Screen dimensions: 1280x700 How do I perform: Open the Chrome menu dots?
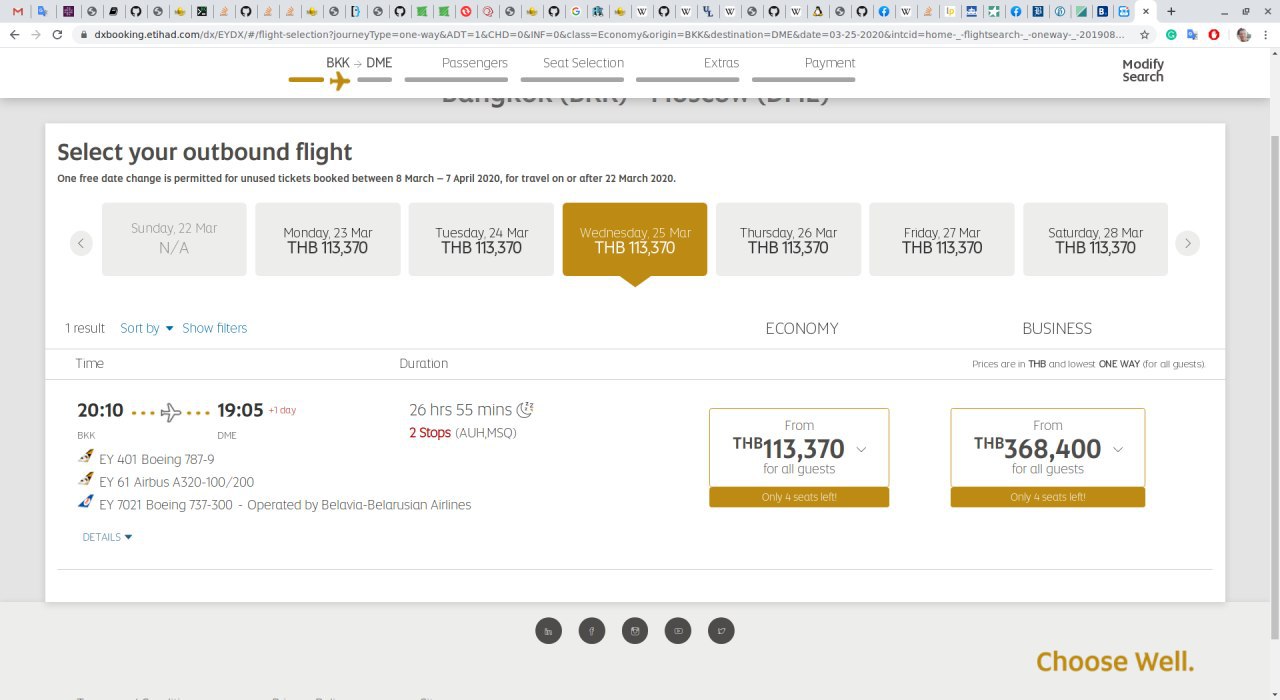[1266, 34]
